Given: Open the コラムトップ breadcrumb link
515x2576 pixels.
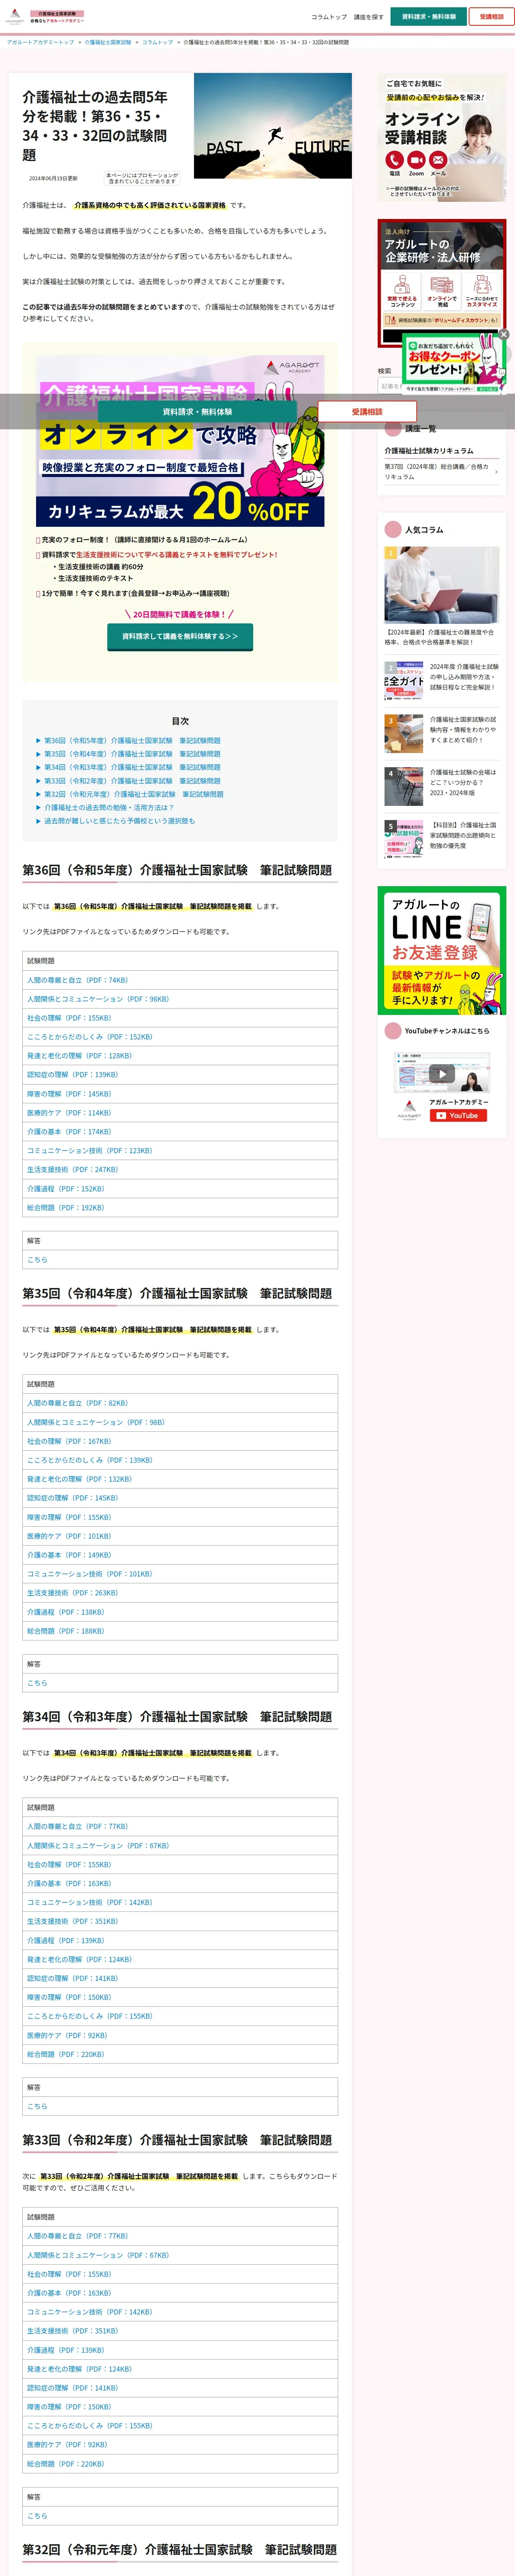Looking at the screenshot, I should (x=157, y=43).
